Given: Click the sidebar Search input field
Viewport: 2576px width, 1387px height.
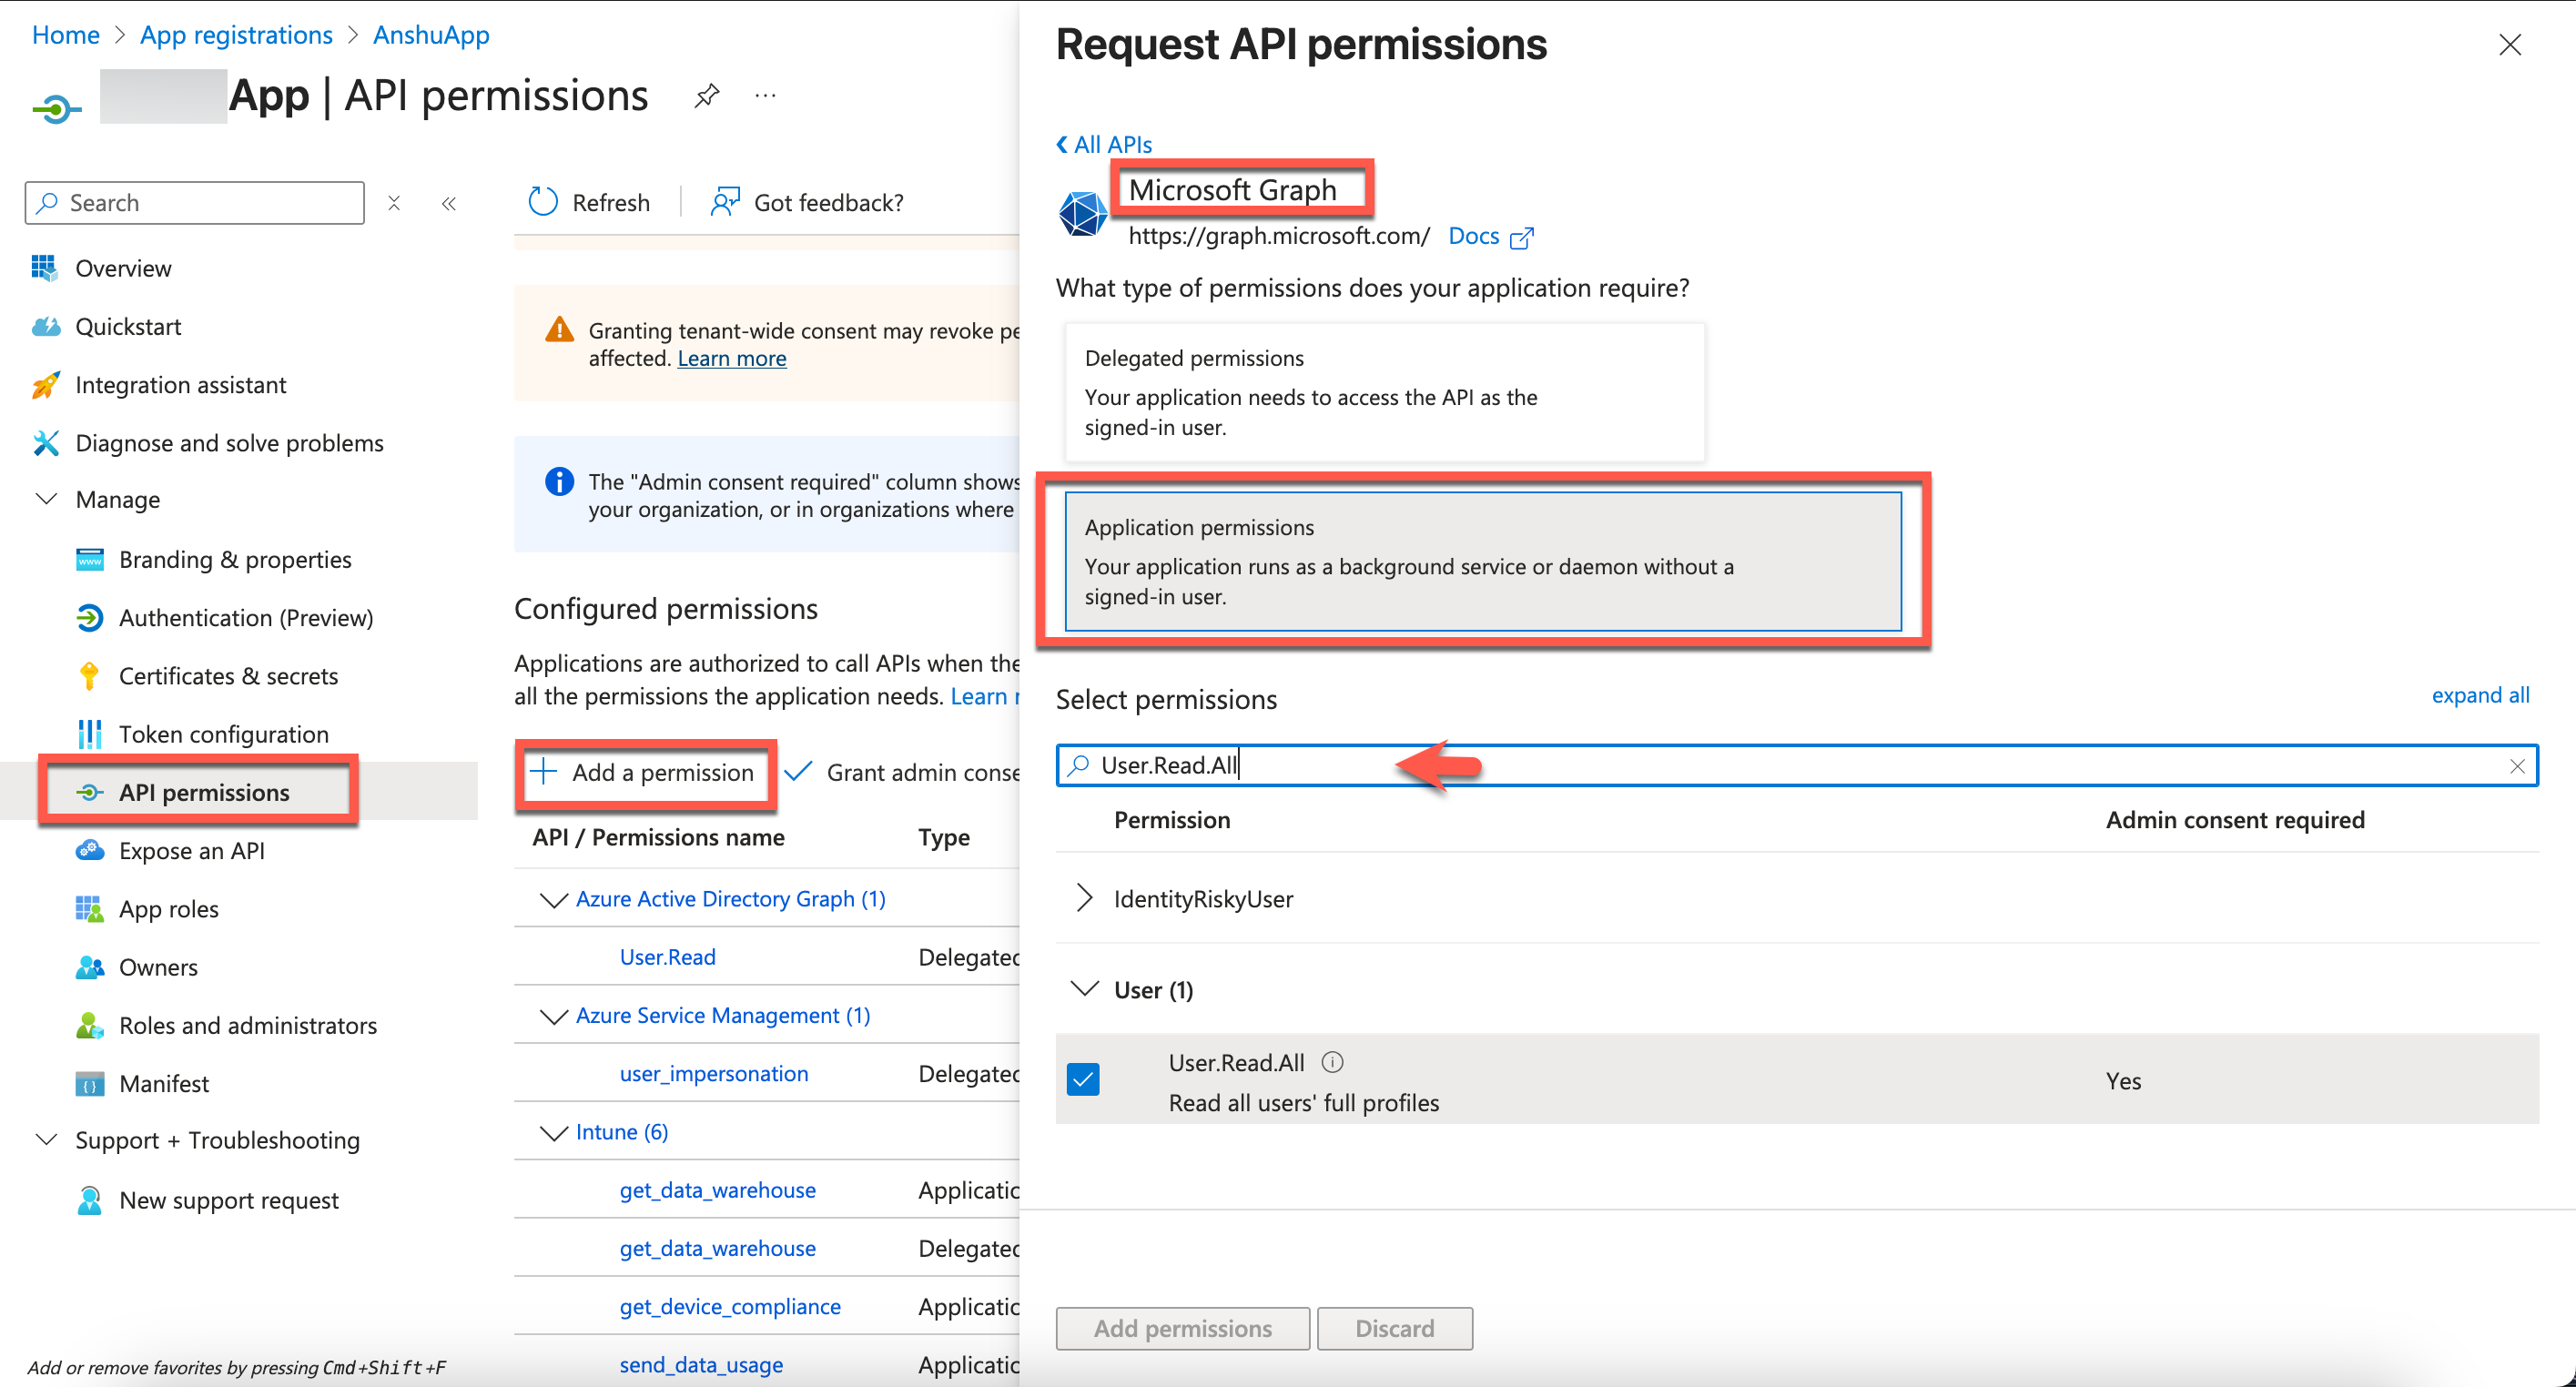Looking at the screenshot, I should pyautogui.click(x=195, y=203).
